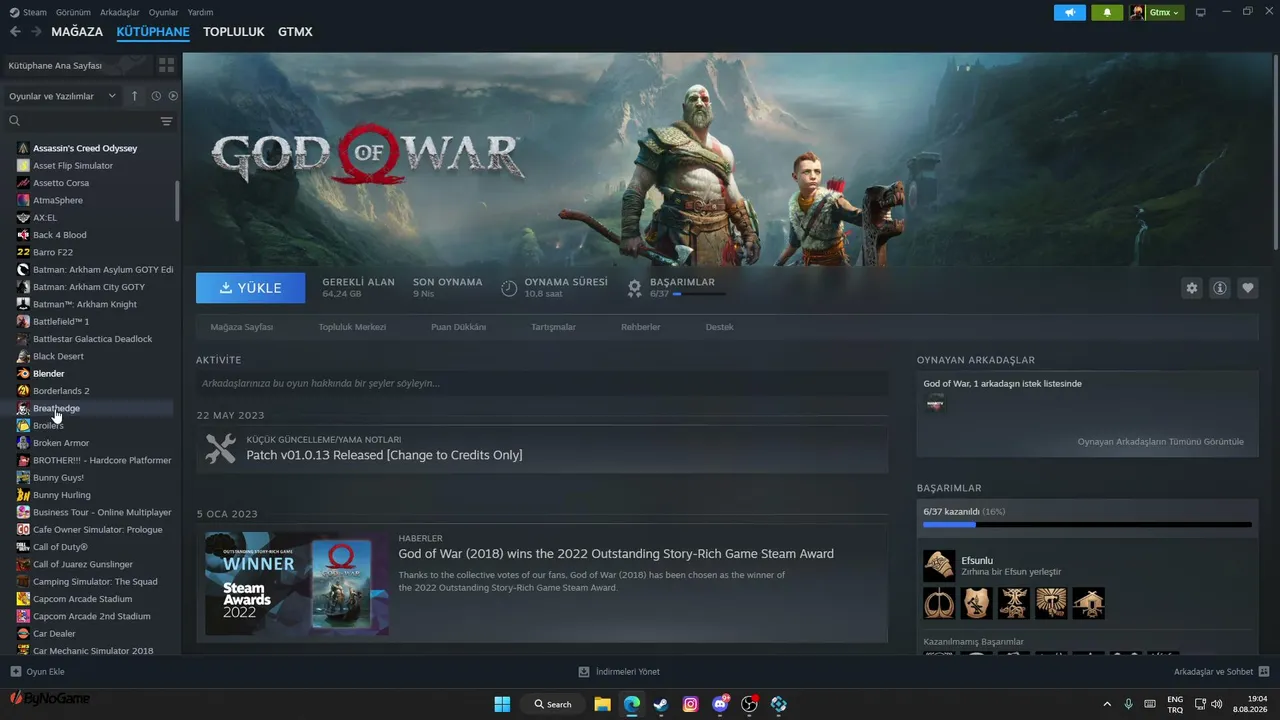This screenshot has height=720, width=1280.
Task: Open the Görünüm menu
Action: (x=74, y=12)
